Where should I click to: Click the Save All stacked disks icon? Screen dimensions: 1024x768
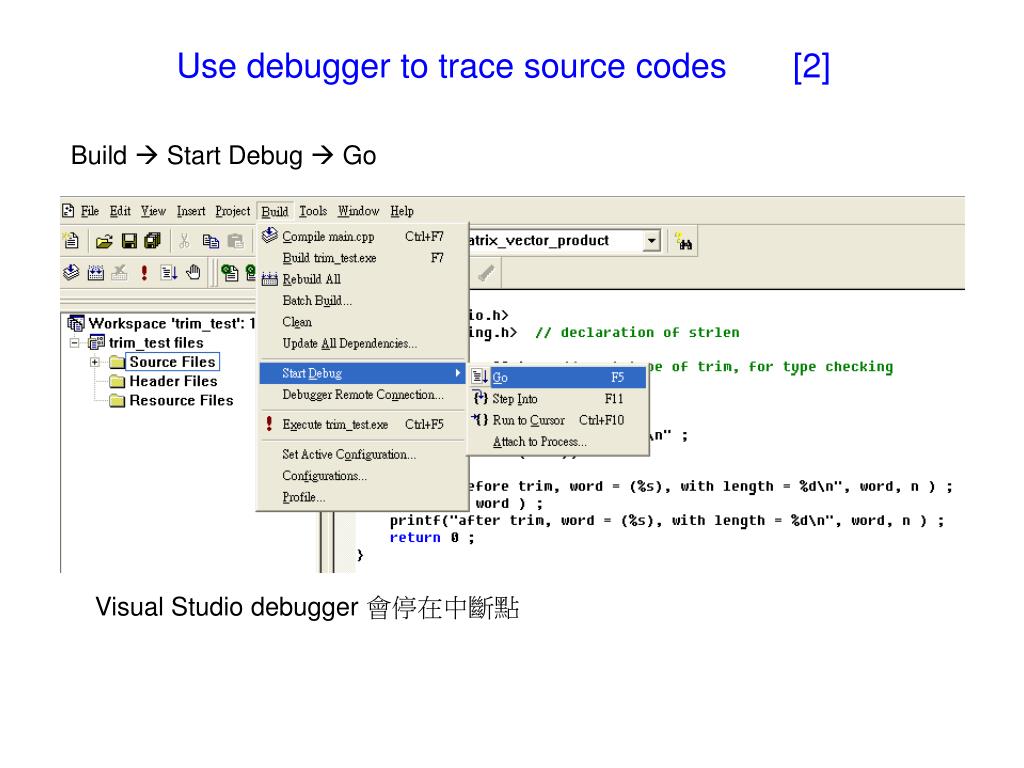pos(153,241)
